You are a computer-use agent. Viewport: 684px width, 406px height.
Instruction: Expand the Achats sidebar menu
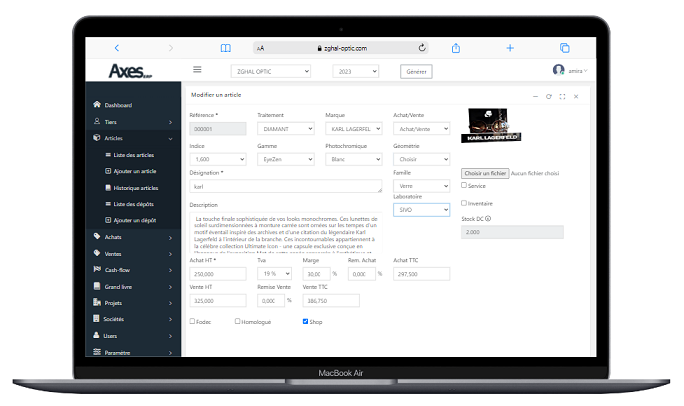pyautogui.click(x=133, y=237)
